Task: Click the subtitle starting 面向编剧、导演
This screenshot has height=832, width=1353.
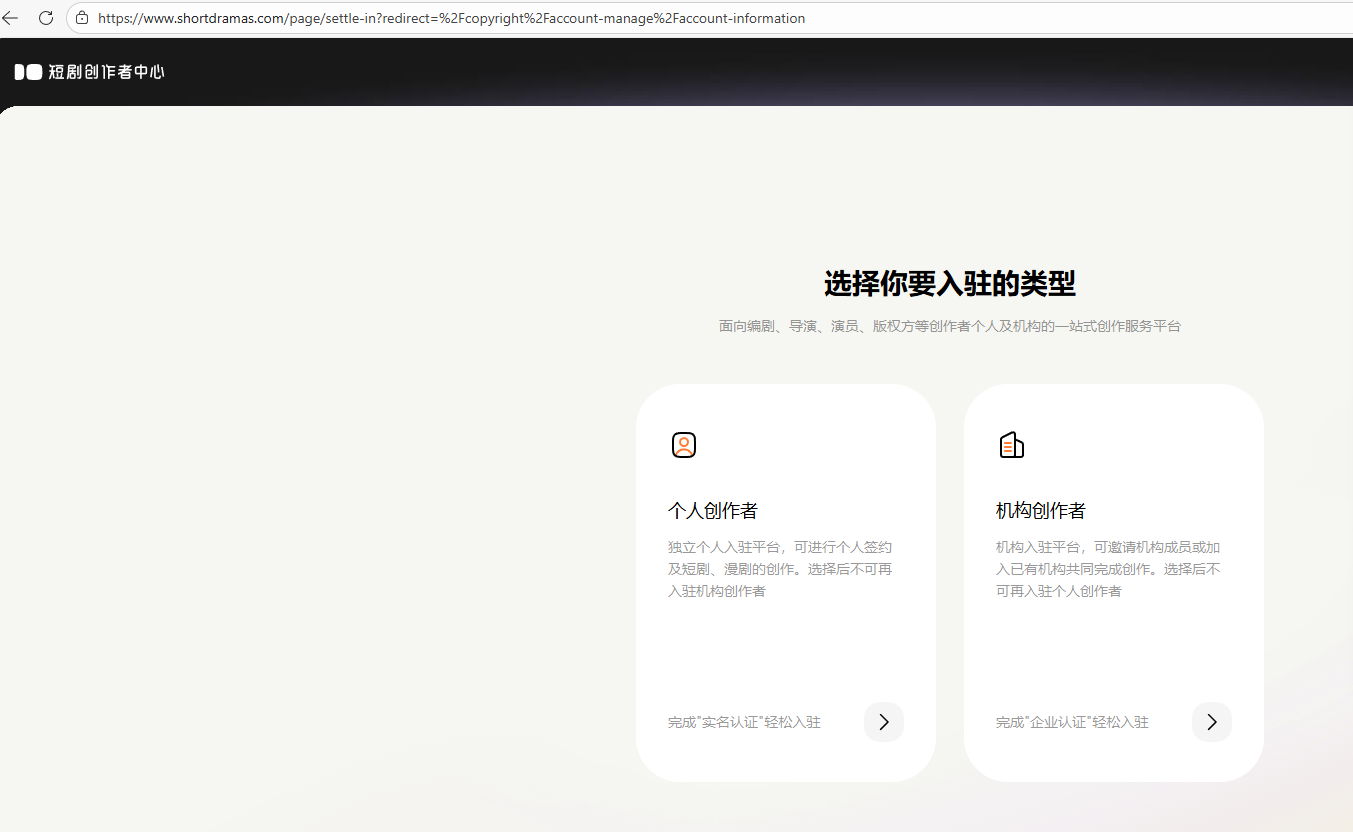Action: (x=950, y=326)
